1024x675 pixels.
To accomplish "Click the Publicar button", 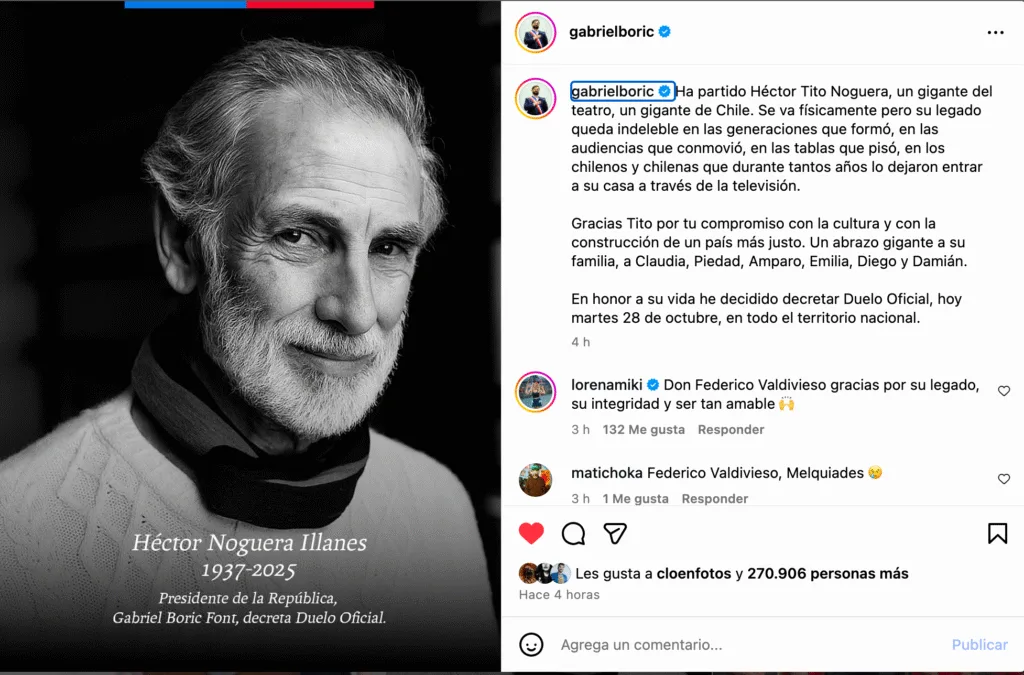I will point(979,645).
